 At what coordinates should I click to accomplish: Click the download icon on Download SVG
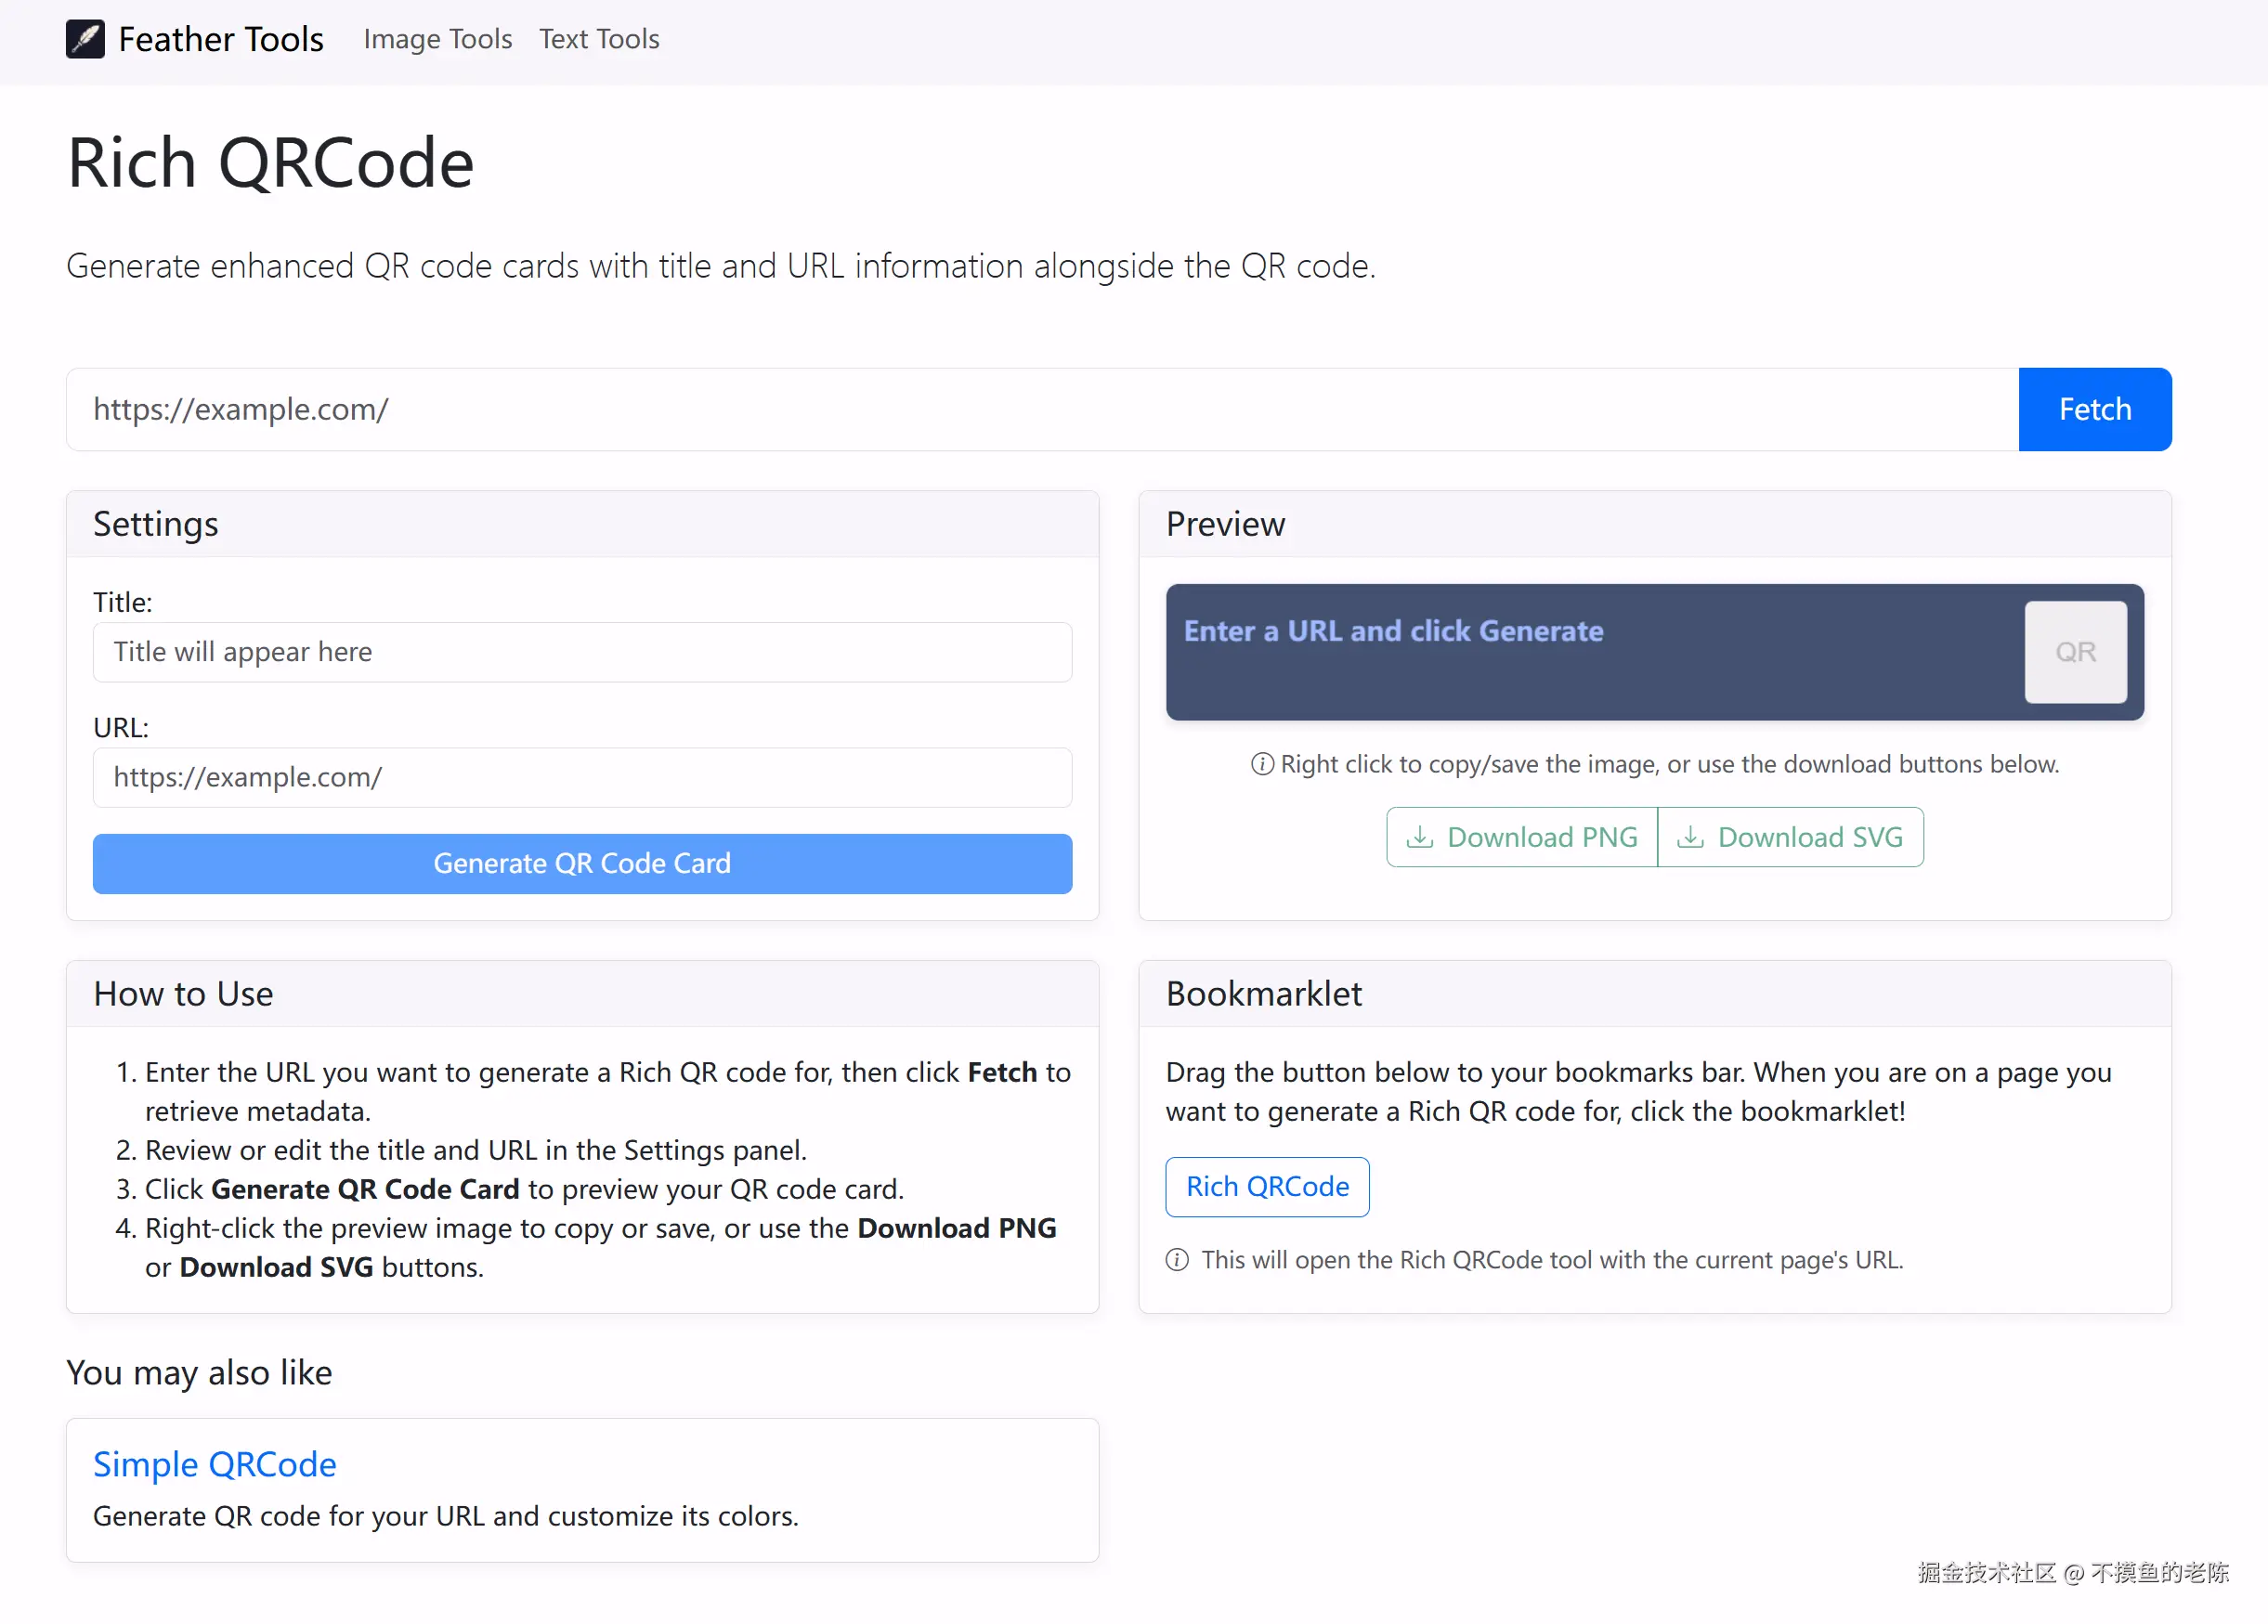coord(1689,837)
